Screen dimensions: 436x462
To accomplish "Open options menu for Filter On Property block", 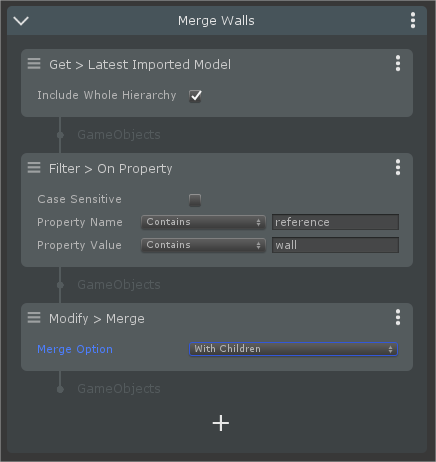I will click(398, 167).
